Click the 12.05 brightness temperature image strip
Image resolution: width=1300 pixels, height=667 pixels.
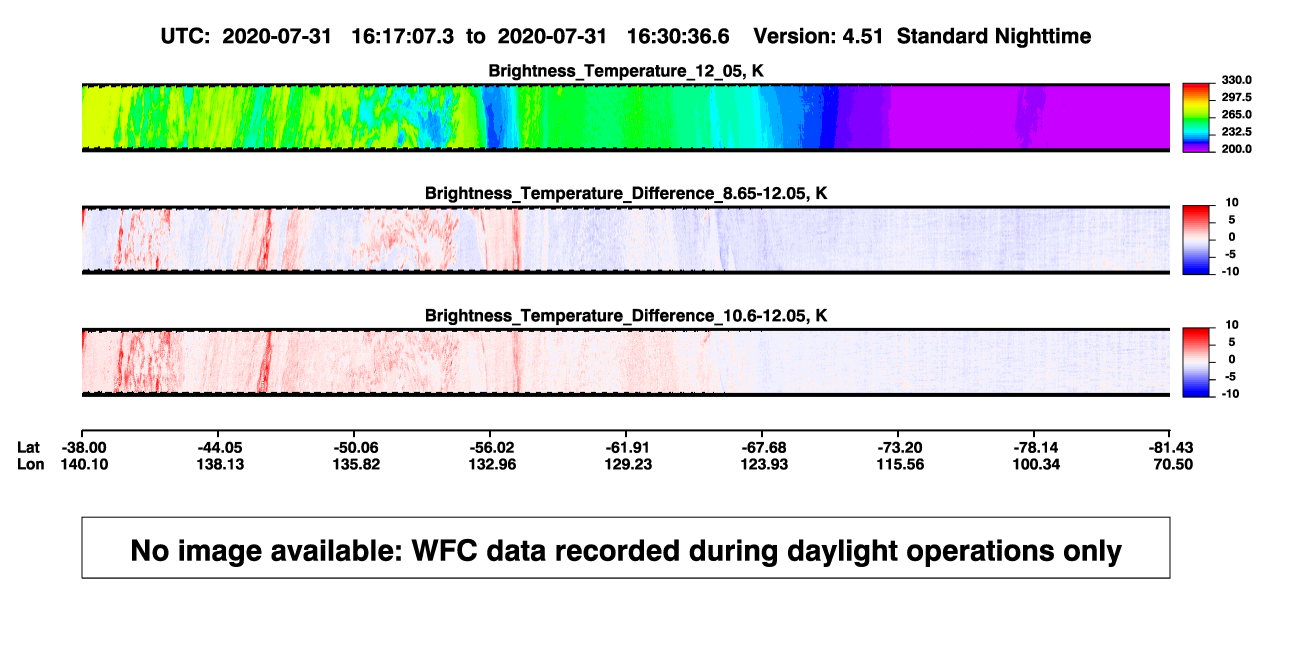626,118
